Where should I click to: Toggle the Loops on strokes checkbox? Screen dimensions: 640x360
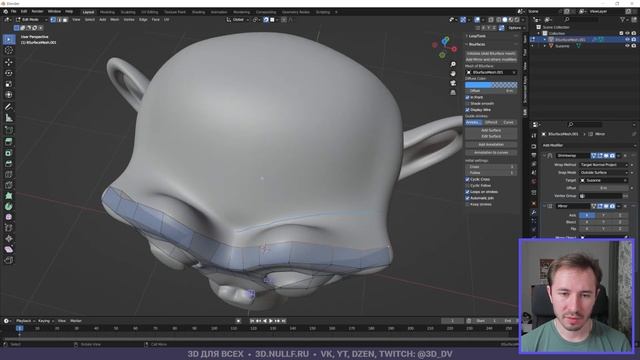[x=468, y=192]
